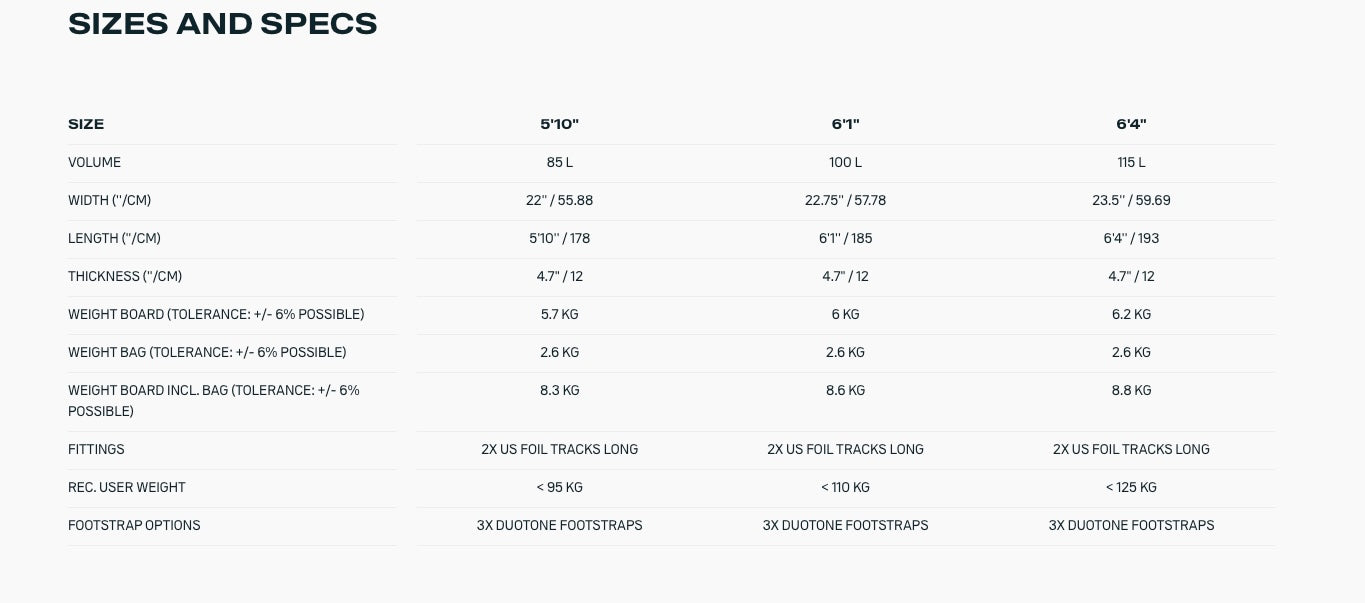Select the 5'10" size column header
The height and width of the screenshot is (603, 1365).
click(559, 124)
